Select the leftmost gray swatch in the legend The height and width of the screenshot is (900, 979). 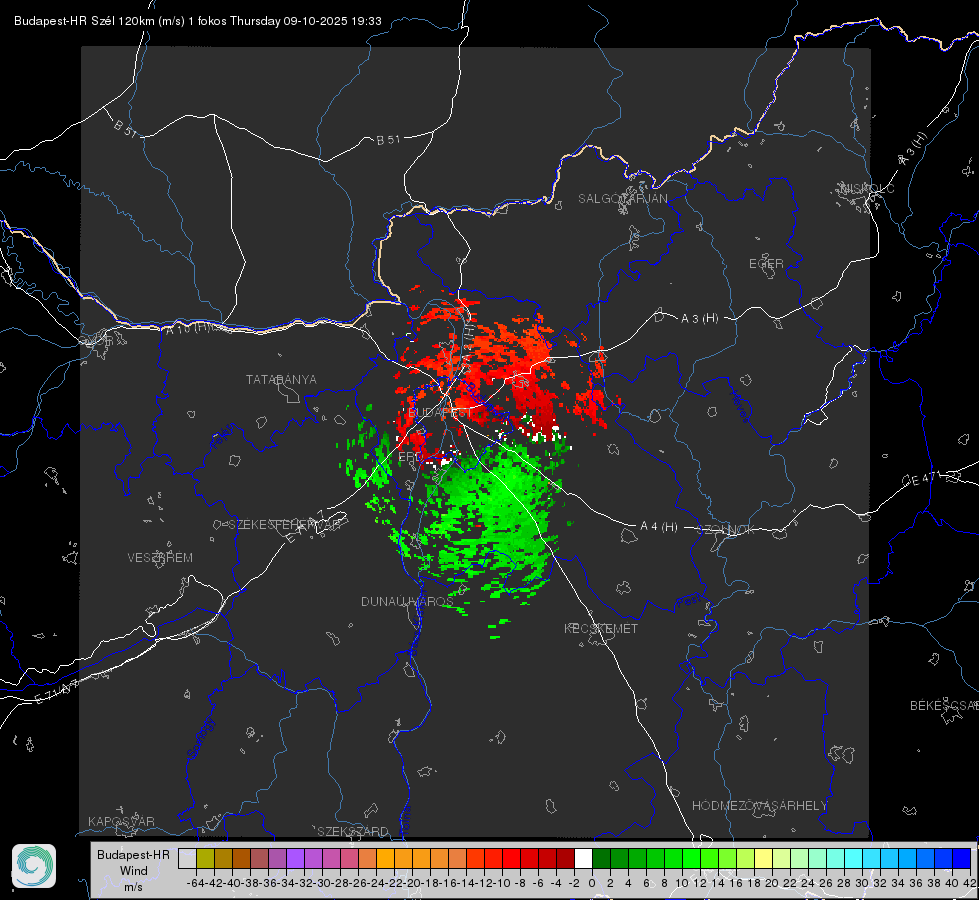point(187,858)
